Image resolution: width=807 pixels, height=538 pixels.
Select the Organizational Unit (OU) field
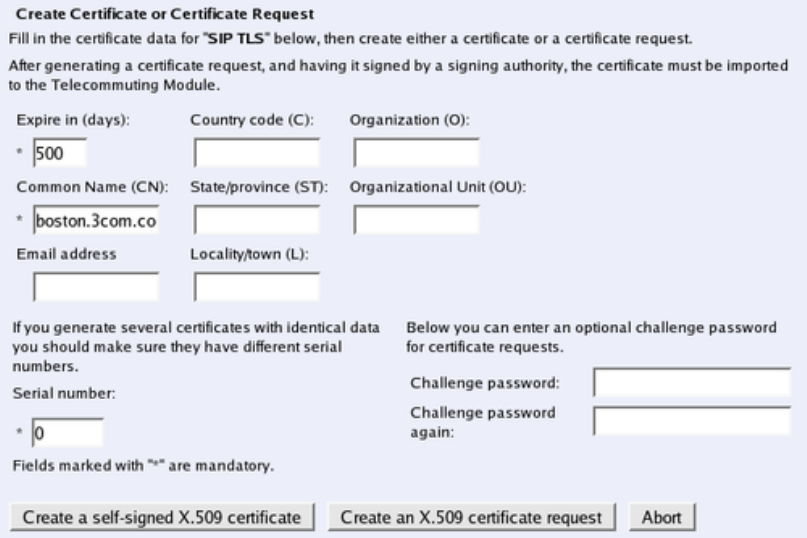(x=416, y=220)
